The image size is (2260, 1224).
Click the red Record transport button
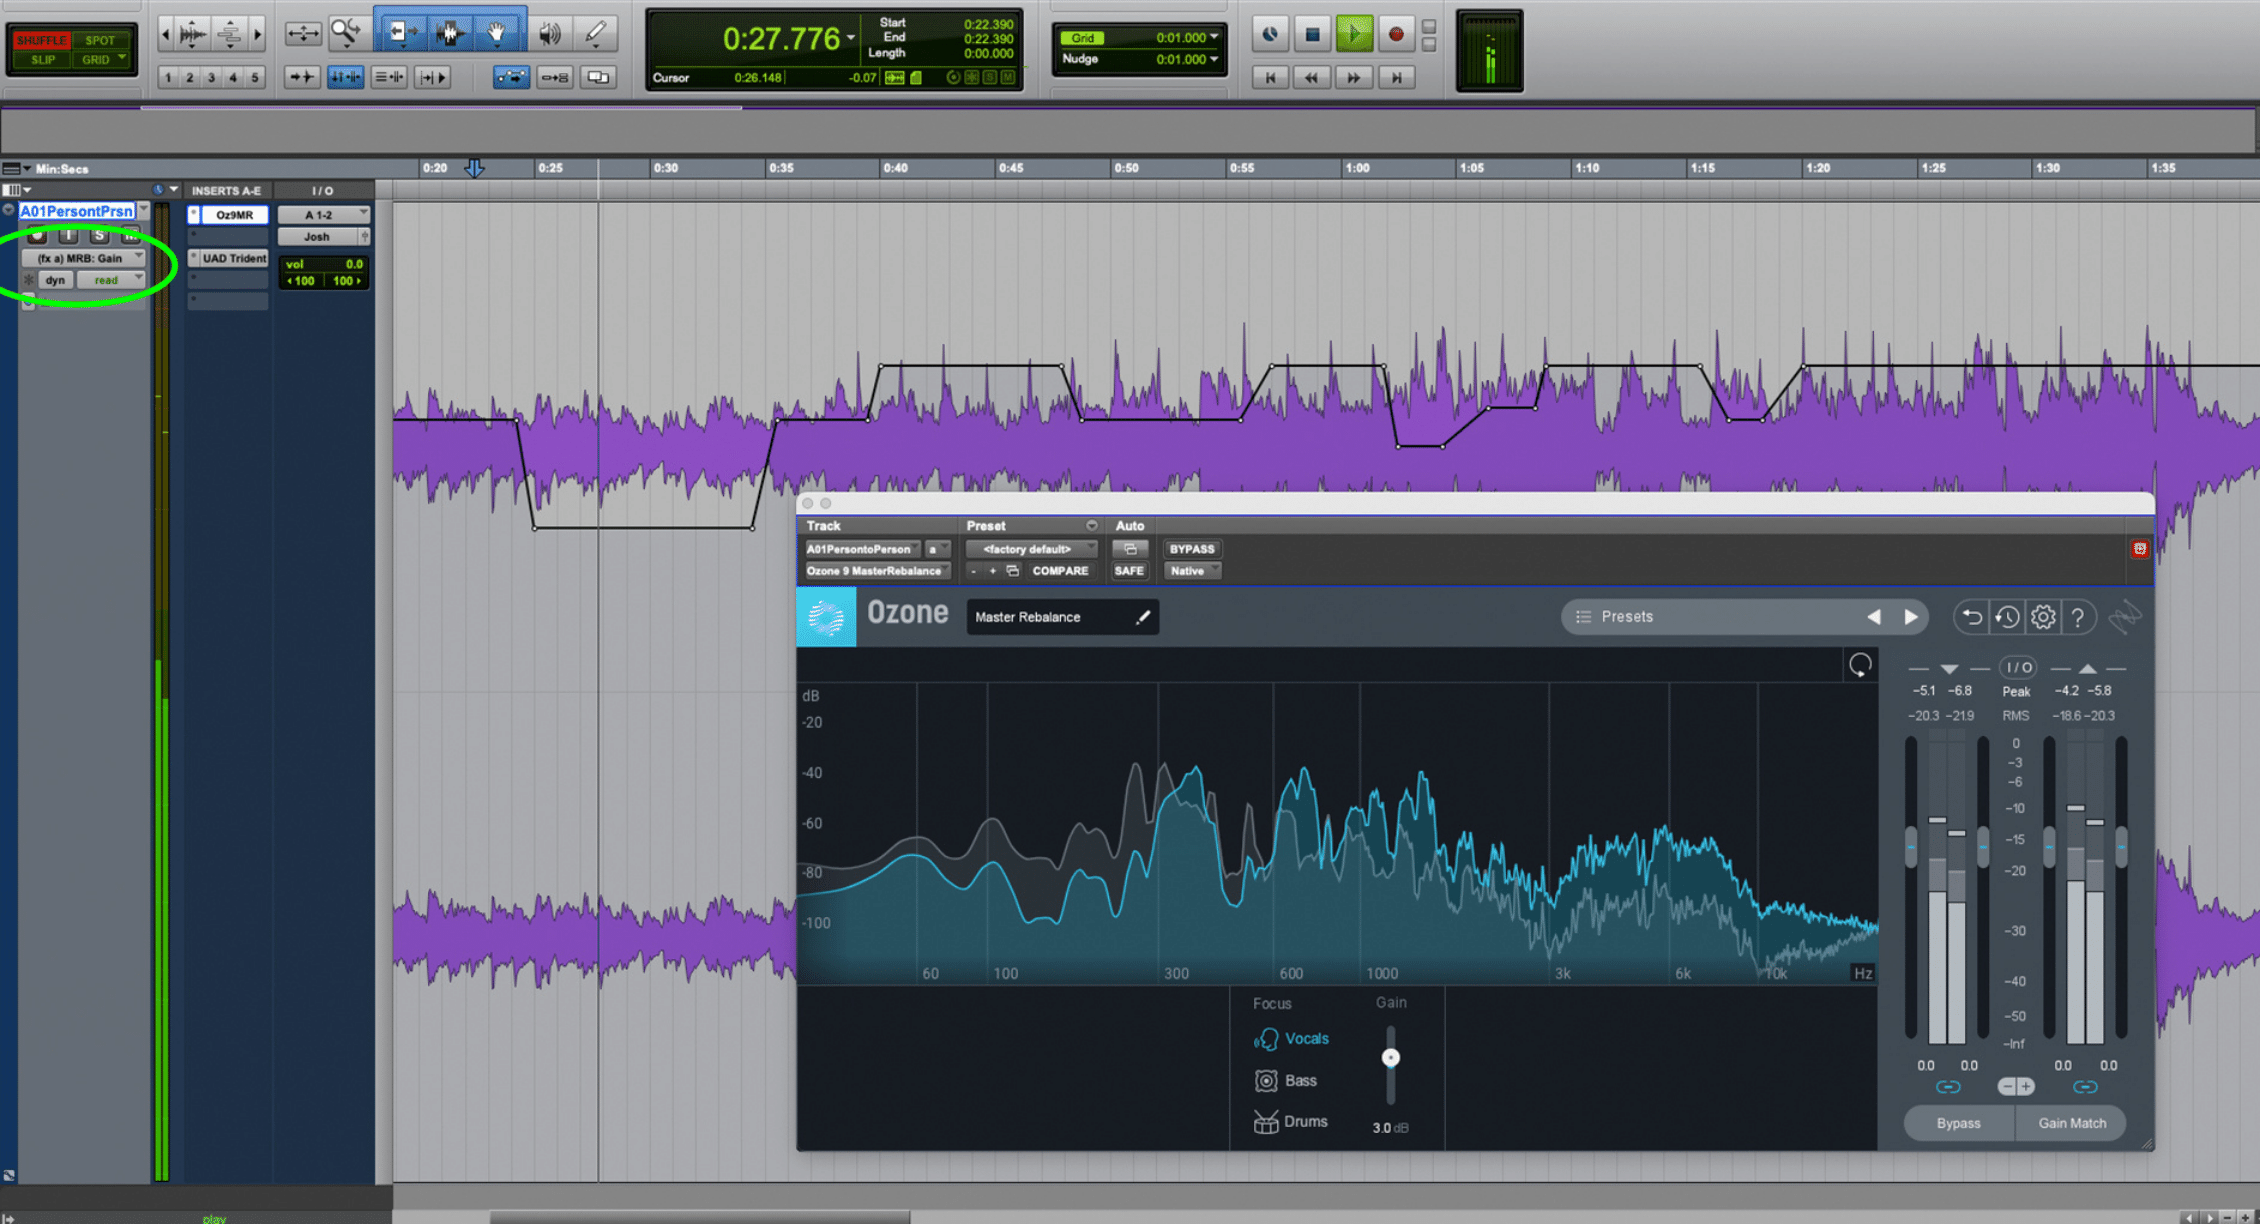1396,34
